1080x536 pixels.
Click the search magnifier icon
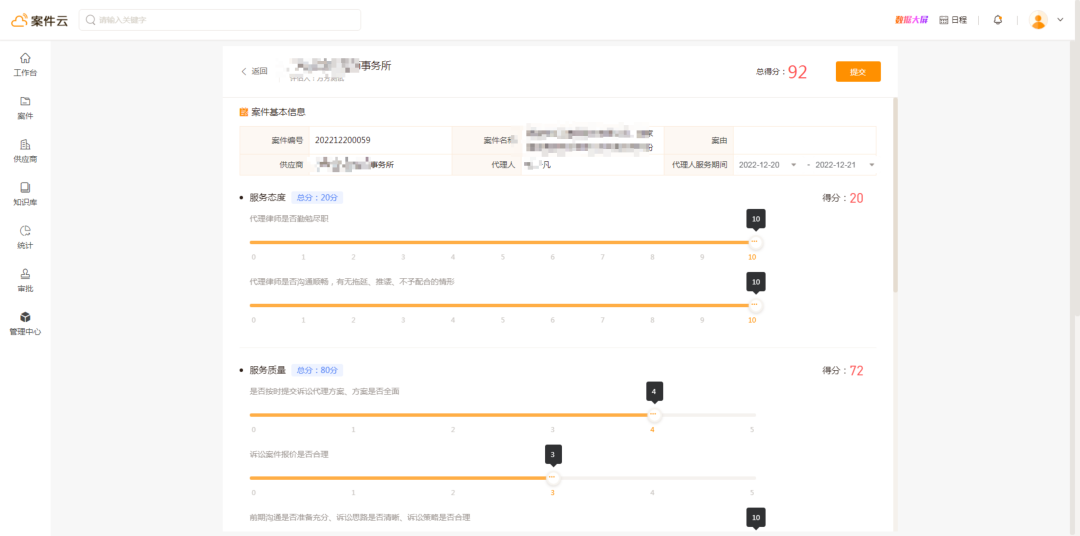90,20
